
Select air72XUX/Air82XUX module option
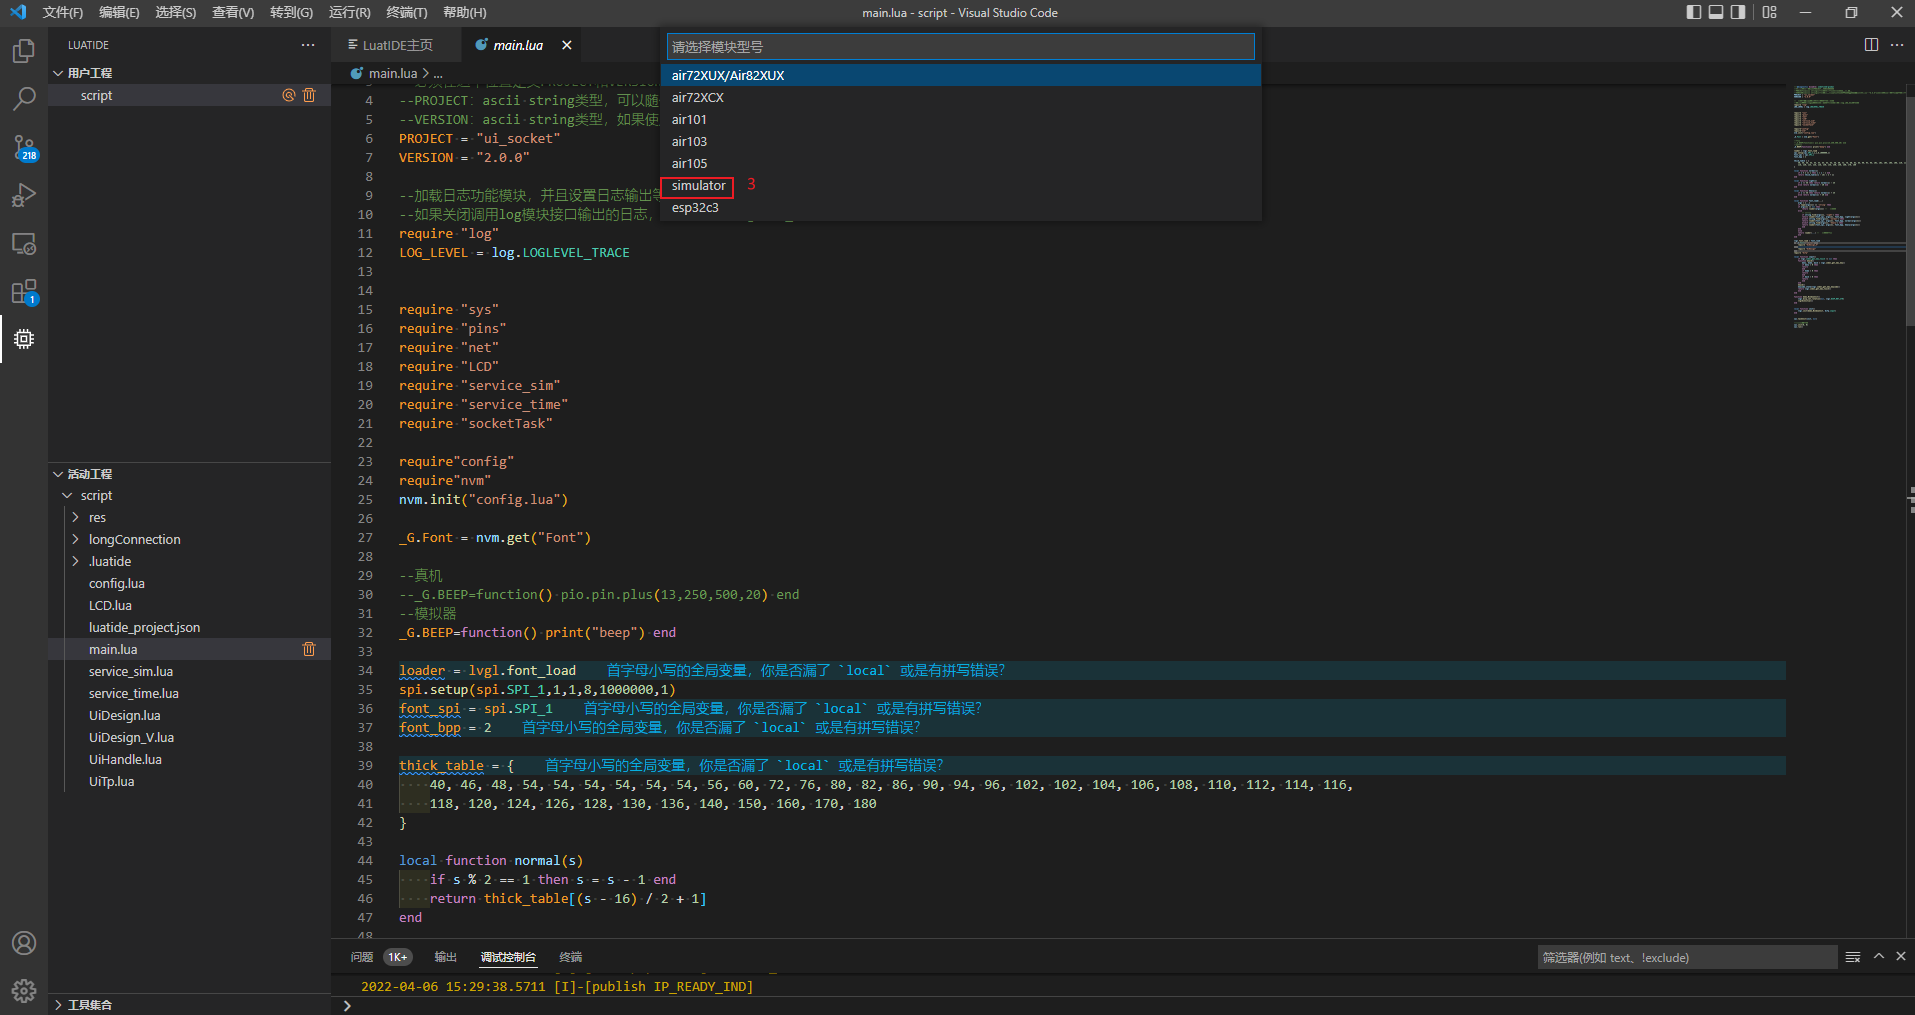(960, 75)
